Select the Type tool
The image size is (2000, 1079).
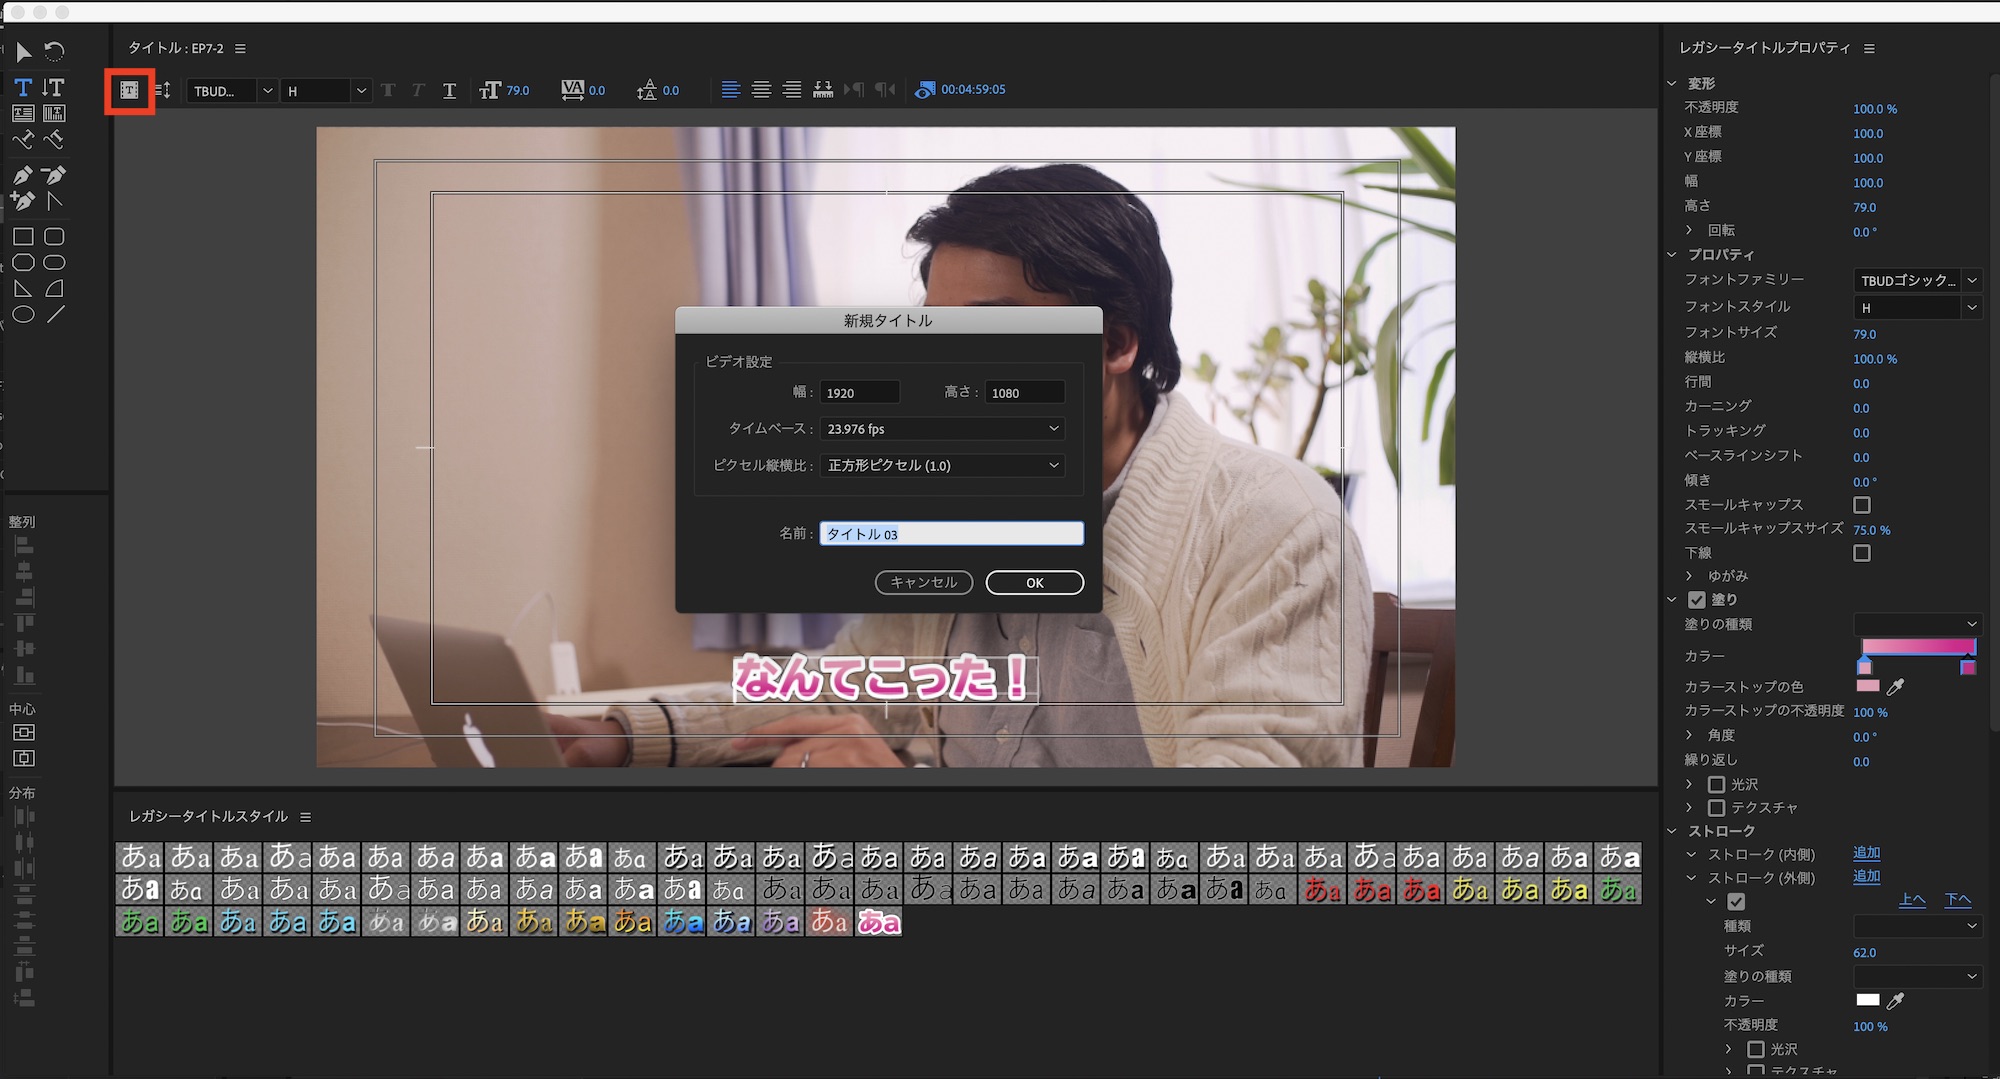[23, 87]
